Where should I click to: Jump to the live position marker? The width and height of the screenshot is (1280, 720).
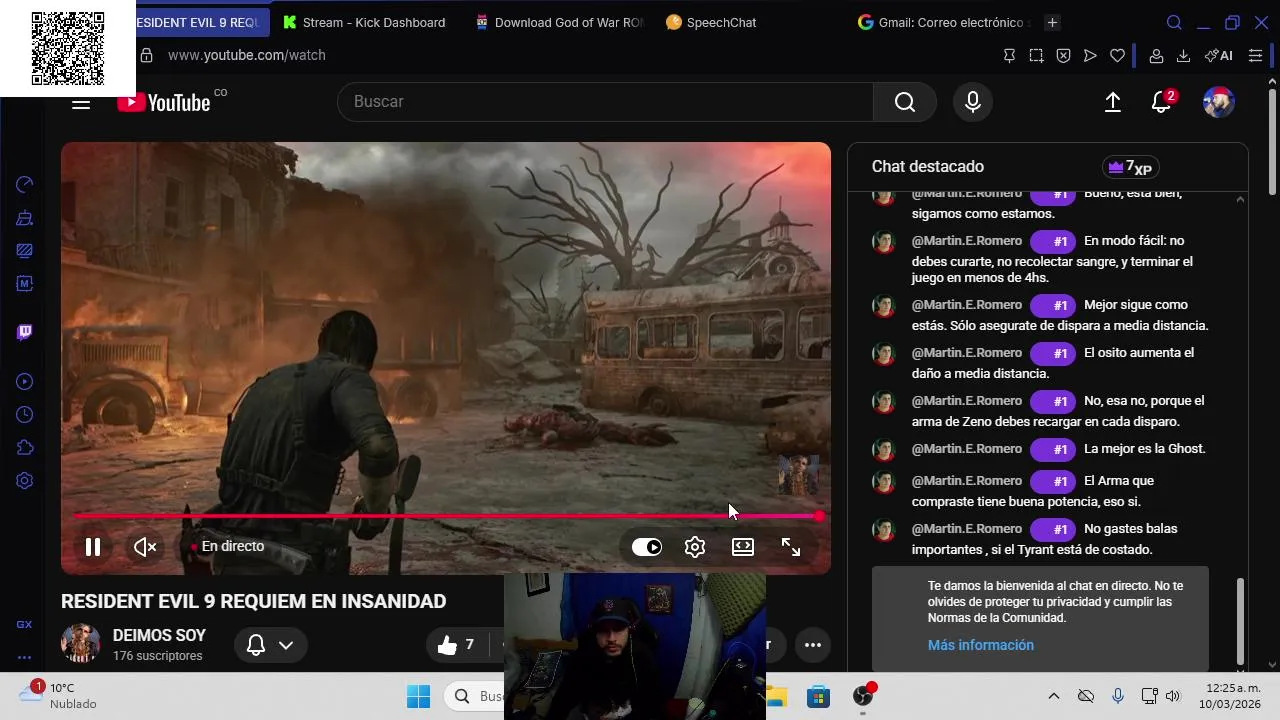point(819,516)
